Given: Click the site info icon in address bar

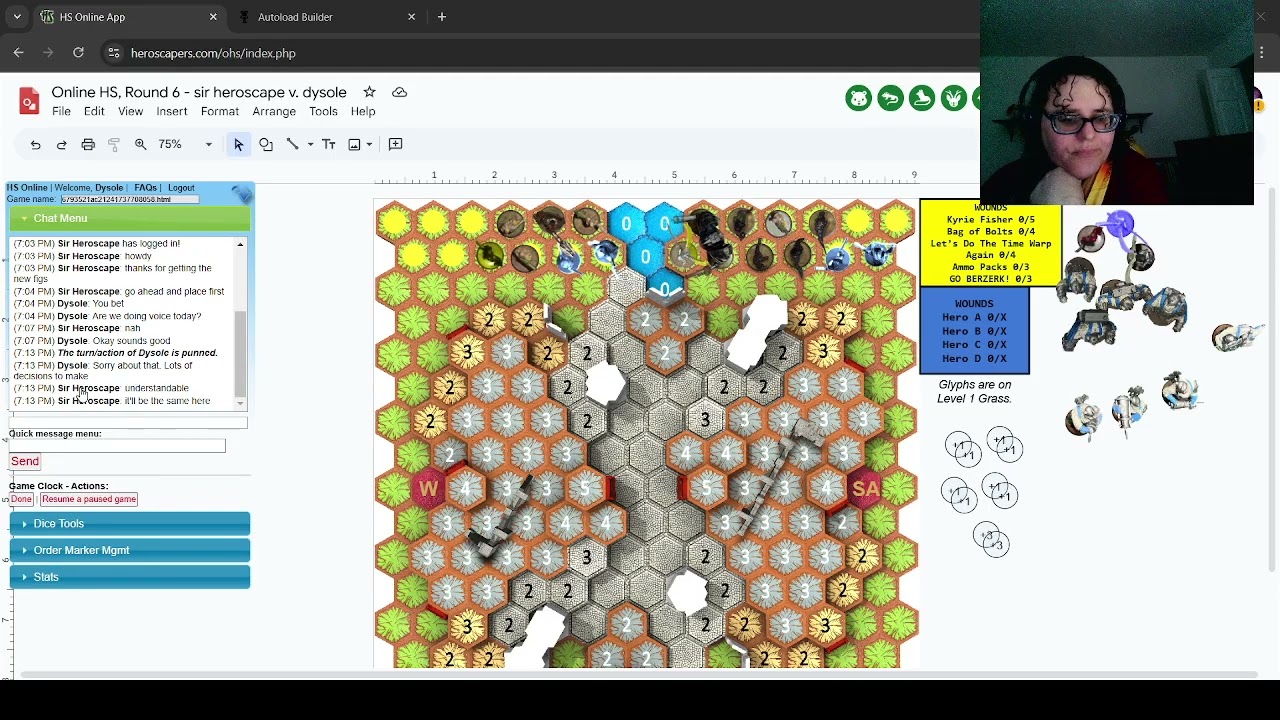Looking at the screenshot, I should tap(113, 53).
